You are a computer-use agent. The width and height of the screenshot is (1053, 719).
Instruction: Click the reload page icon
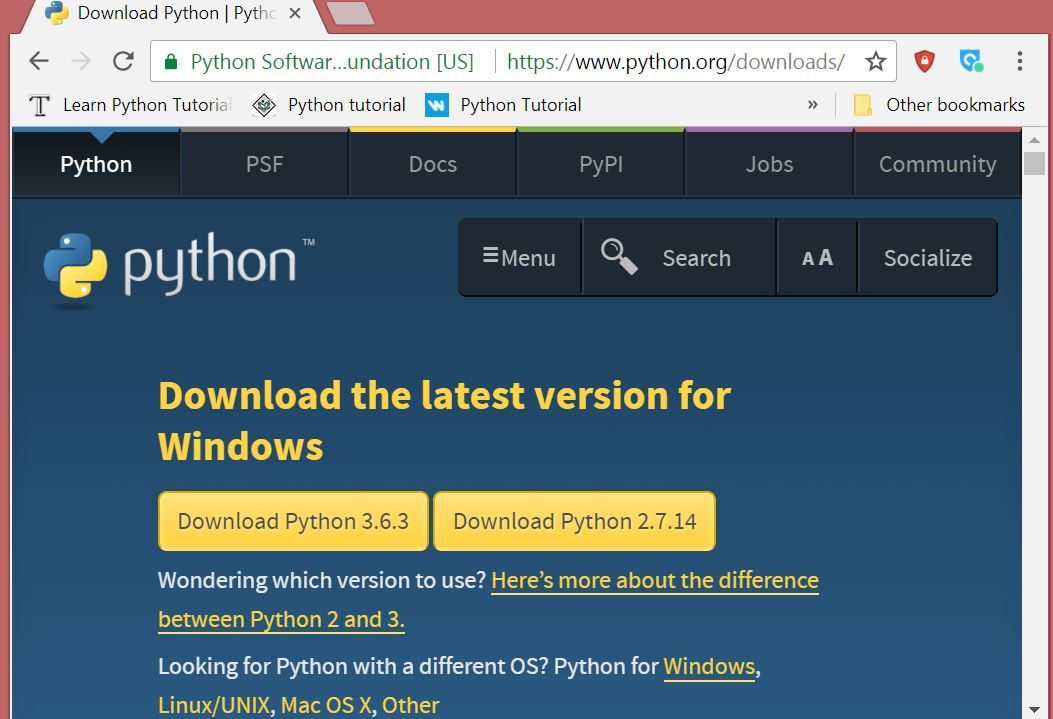click(122, 61)
